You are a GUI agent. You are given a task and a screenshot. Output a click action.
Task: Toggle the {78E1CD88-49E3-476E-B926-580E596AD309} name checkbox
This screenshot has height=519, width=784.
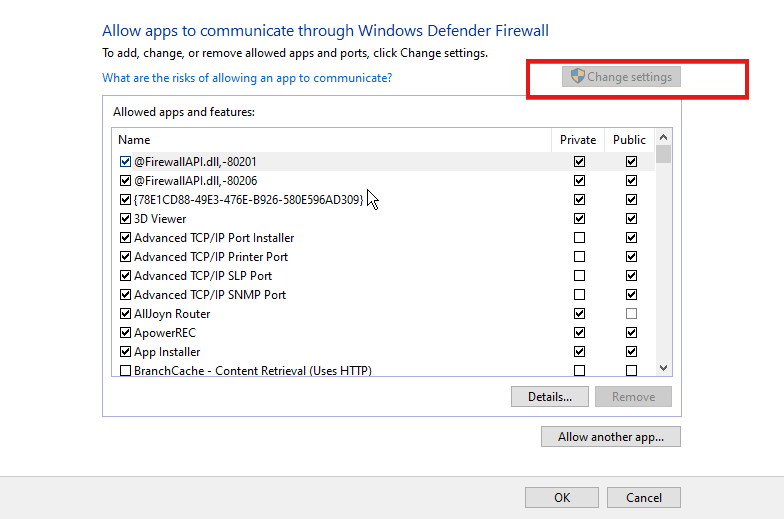pos(125,200)
